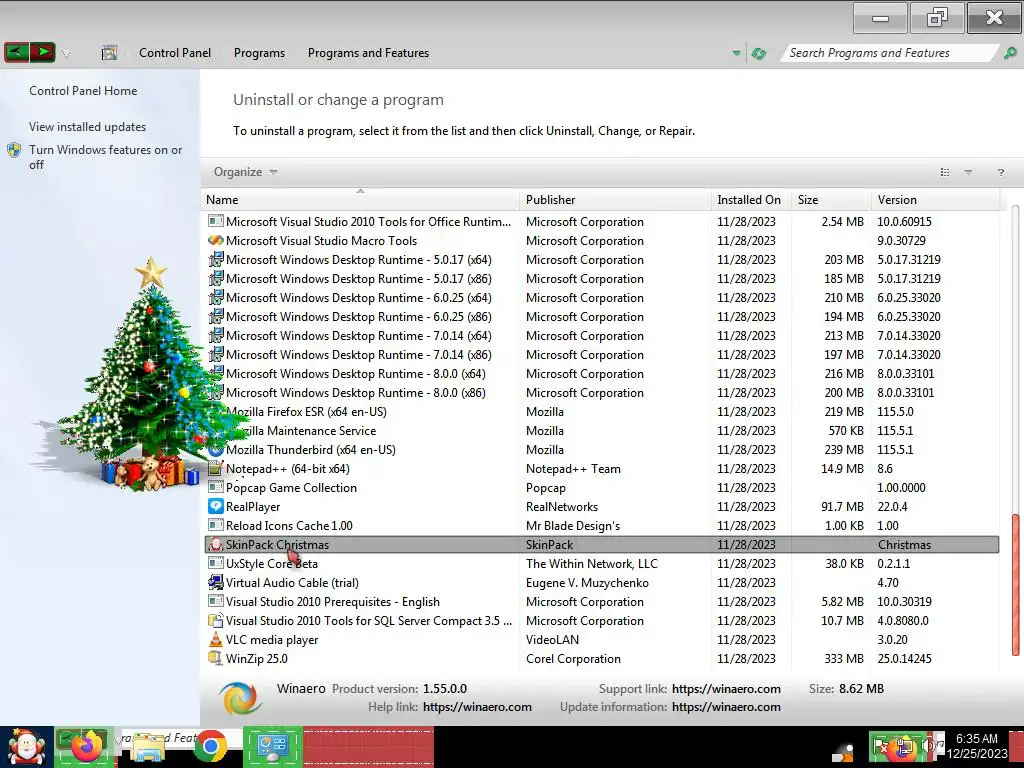Select Virtual Audio Cable (trial) icon
Screen dimensions: 1024x768
coord(216,582)
